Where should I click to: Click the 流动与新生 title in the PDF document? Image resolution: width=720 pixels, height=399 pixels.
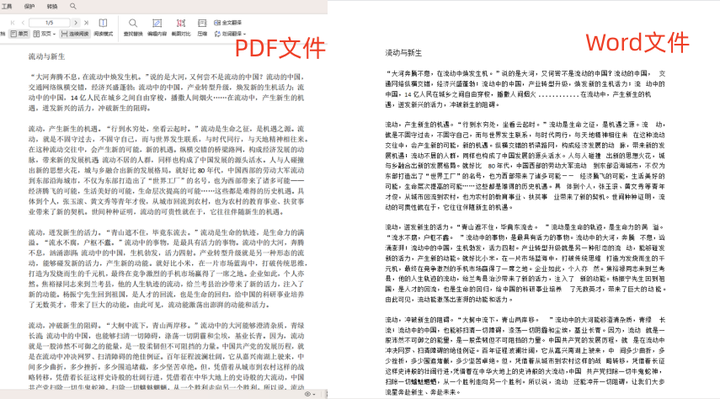click(x=46, y=56)
